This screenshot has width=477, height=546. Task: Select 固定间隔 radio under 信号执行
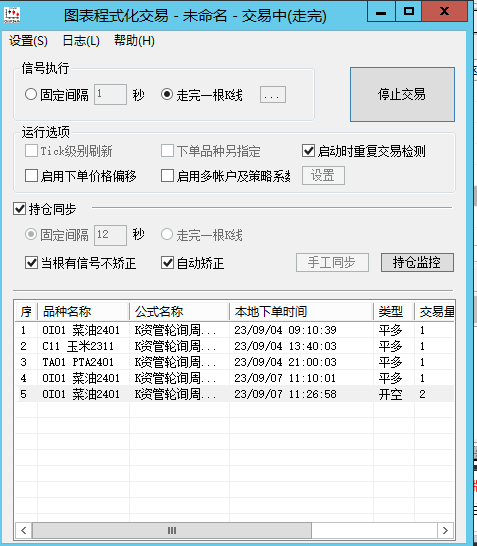tap(31, 94)
